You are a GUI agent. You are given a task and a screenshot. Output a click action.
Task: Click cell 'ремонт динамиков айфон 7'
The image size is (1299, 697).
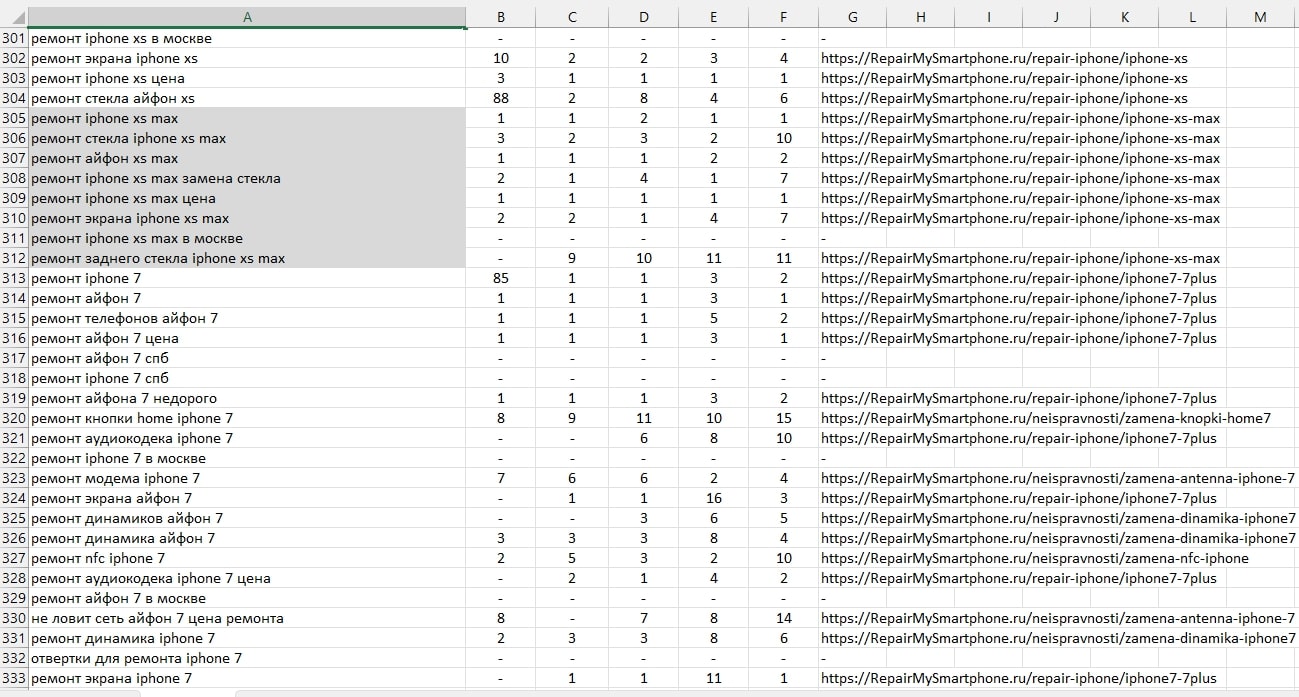tap(248, 518)
